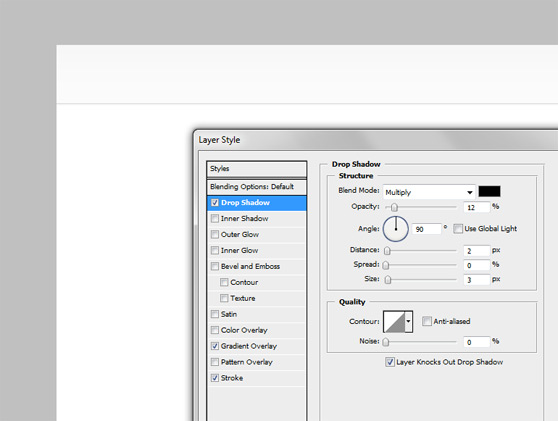
Task: Uncheck Layer Knocks Out Drop Shadow
Action: pyautogui.click(x=390, y=362)
